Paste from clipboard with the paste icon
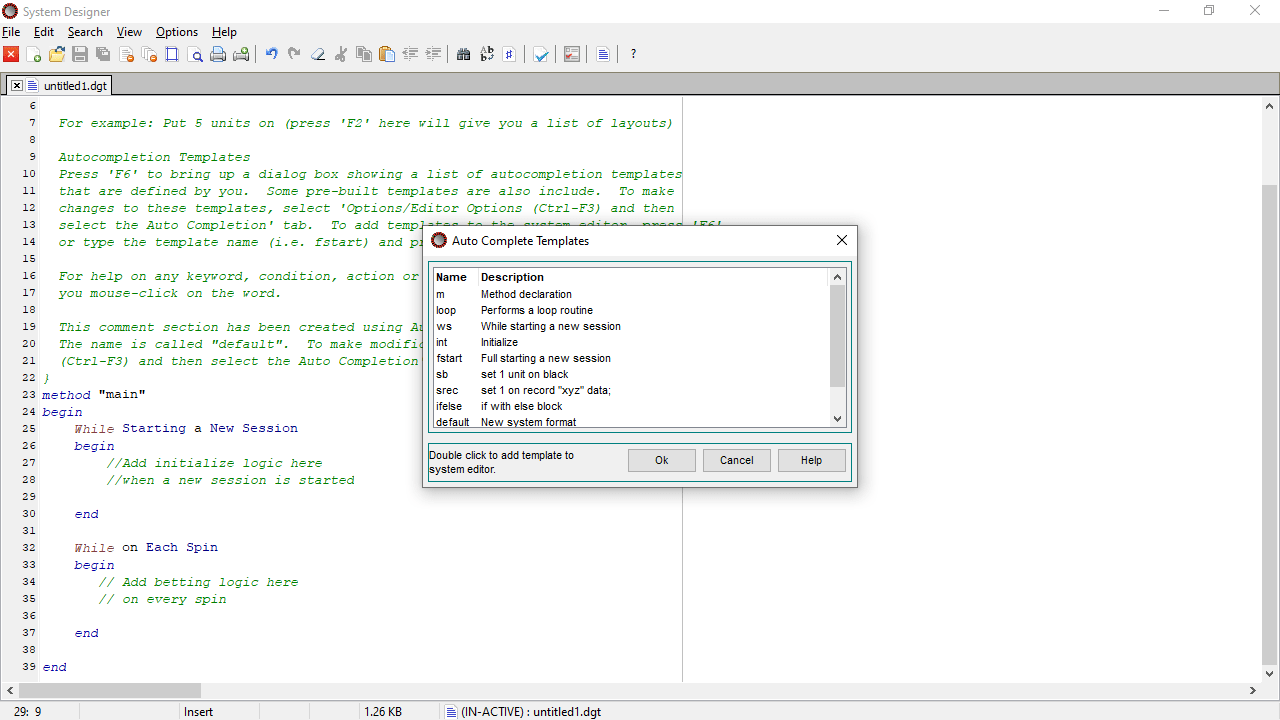 pos(387,54)
